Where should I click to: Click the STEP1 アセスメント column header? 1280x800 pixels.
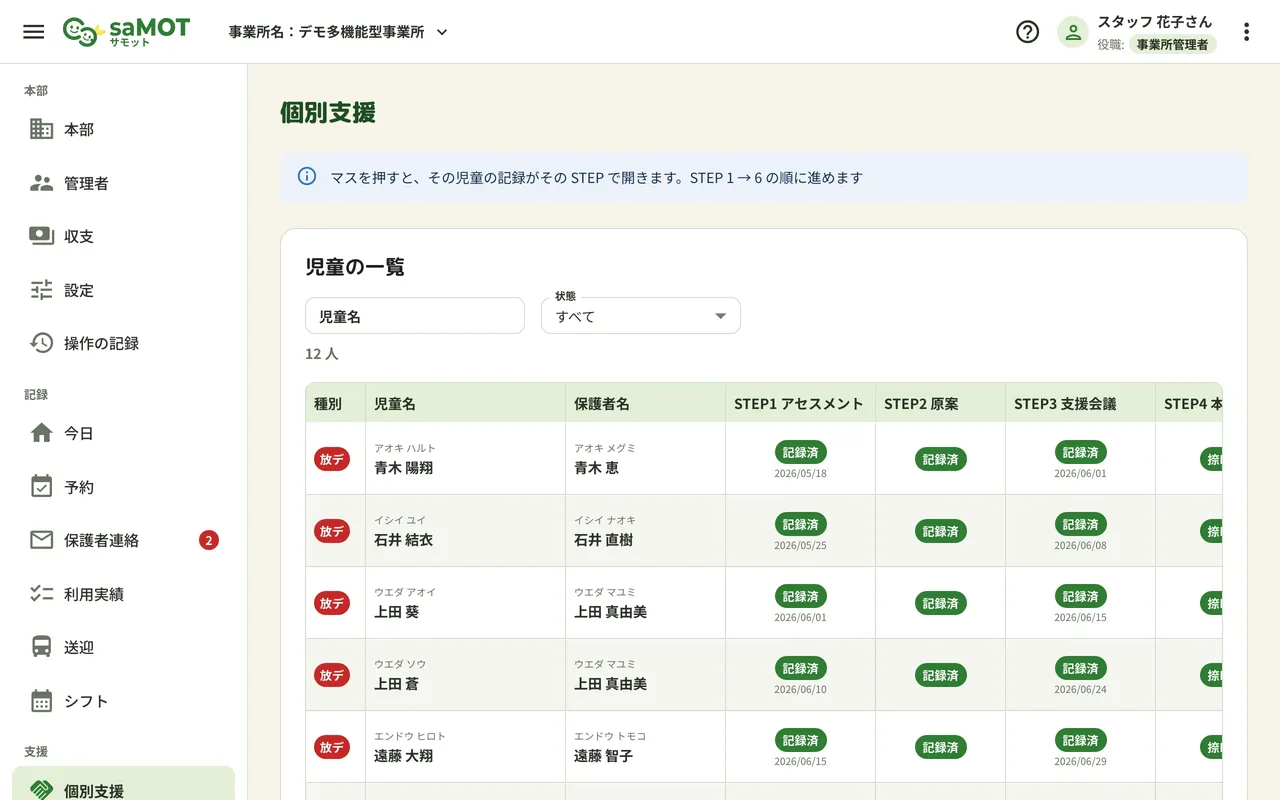(x=799, y=404)
